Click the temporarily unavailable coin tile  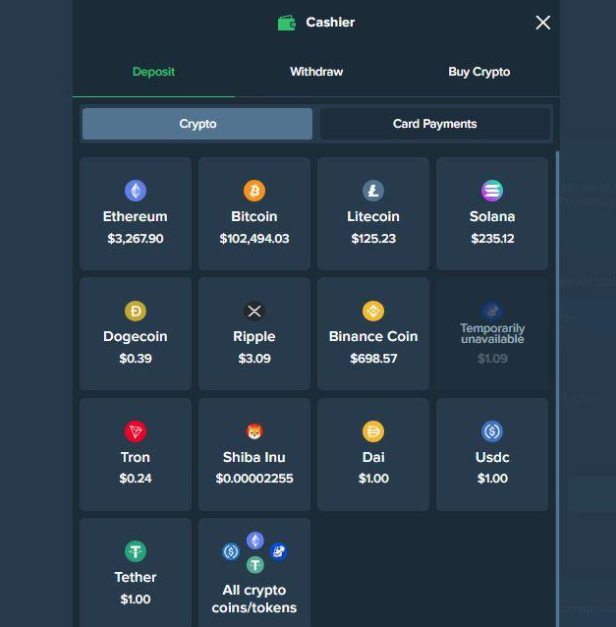[492, 334]
